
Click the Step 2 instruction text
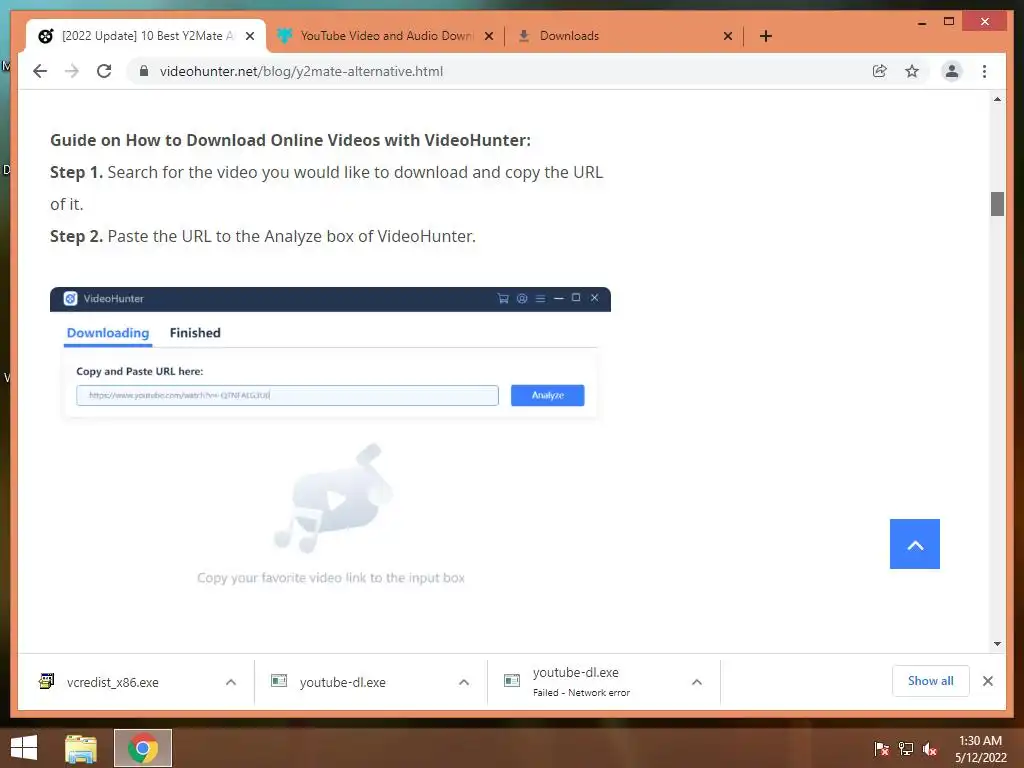pyautogui.click(x=263, y=236)
